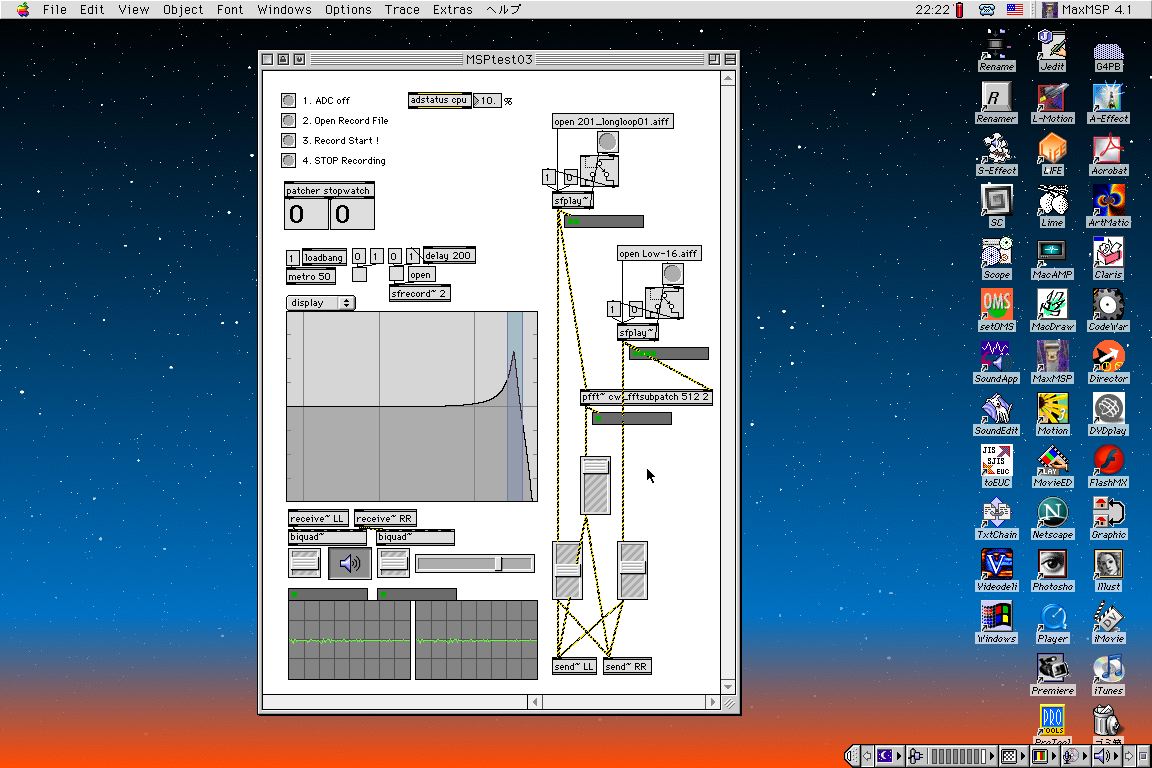Click the 'open Low-16.aiff' message box

[658, 254]
